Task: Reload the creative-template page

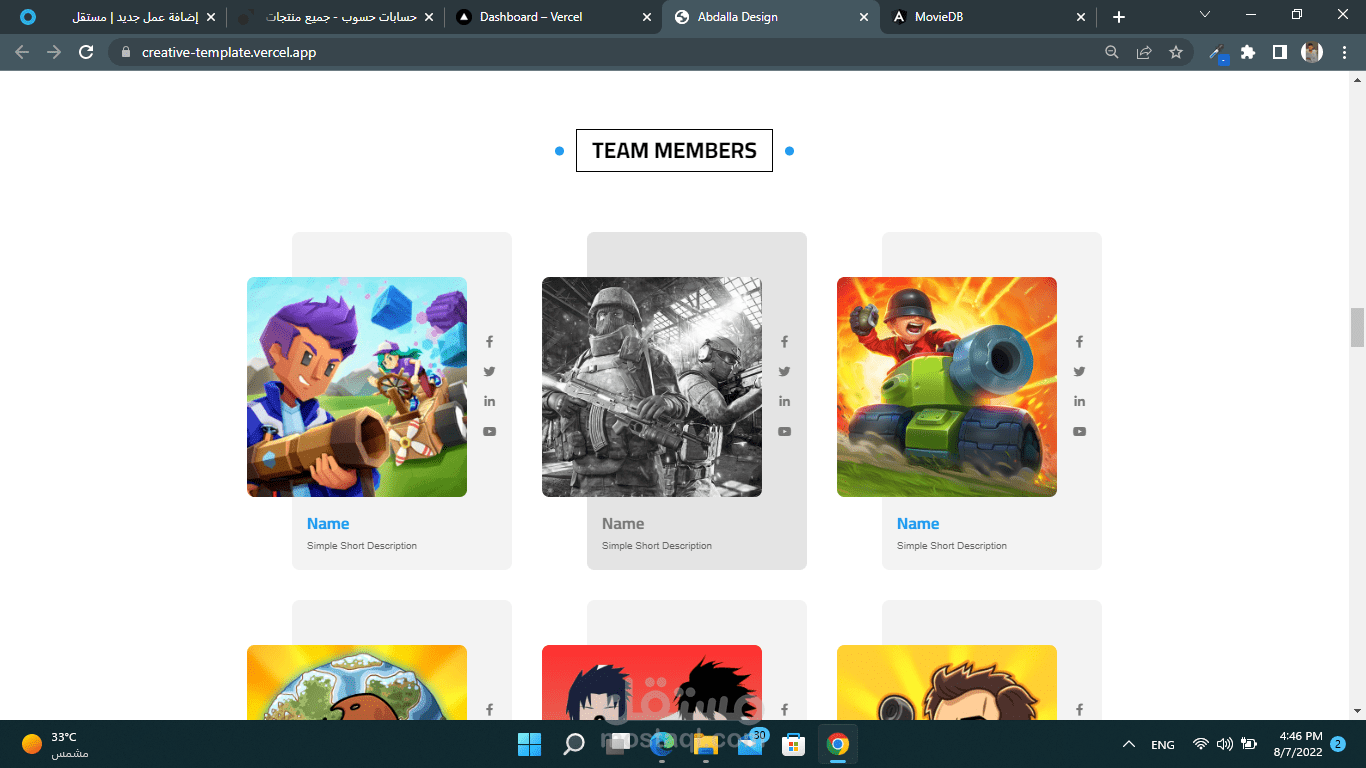Action: coord(86,52)
